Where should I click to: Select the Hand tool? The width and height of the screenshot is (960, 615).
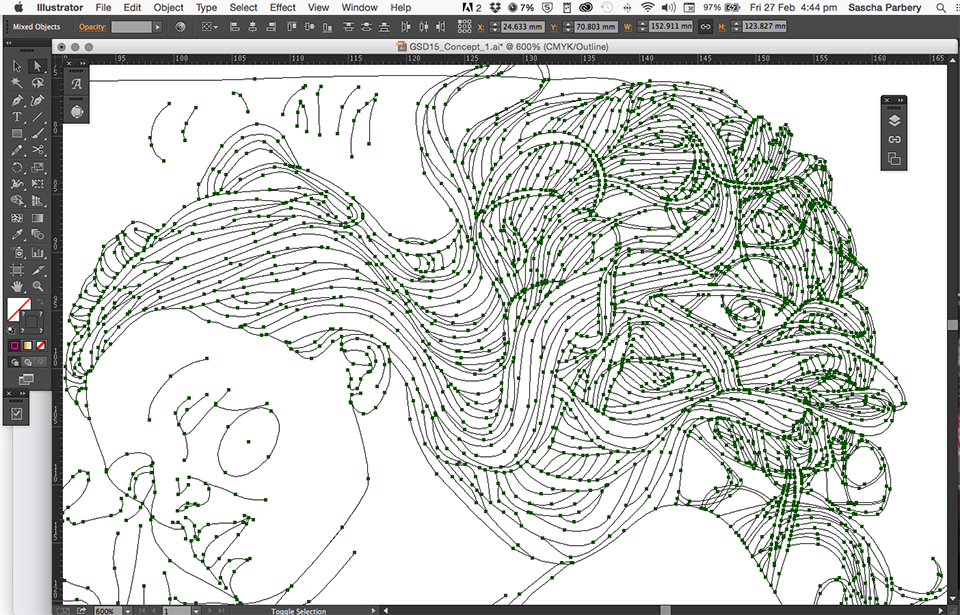tap(17, 287)
